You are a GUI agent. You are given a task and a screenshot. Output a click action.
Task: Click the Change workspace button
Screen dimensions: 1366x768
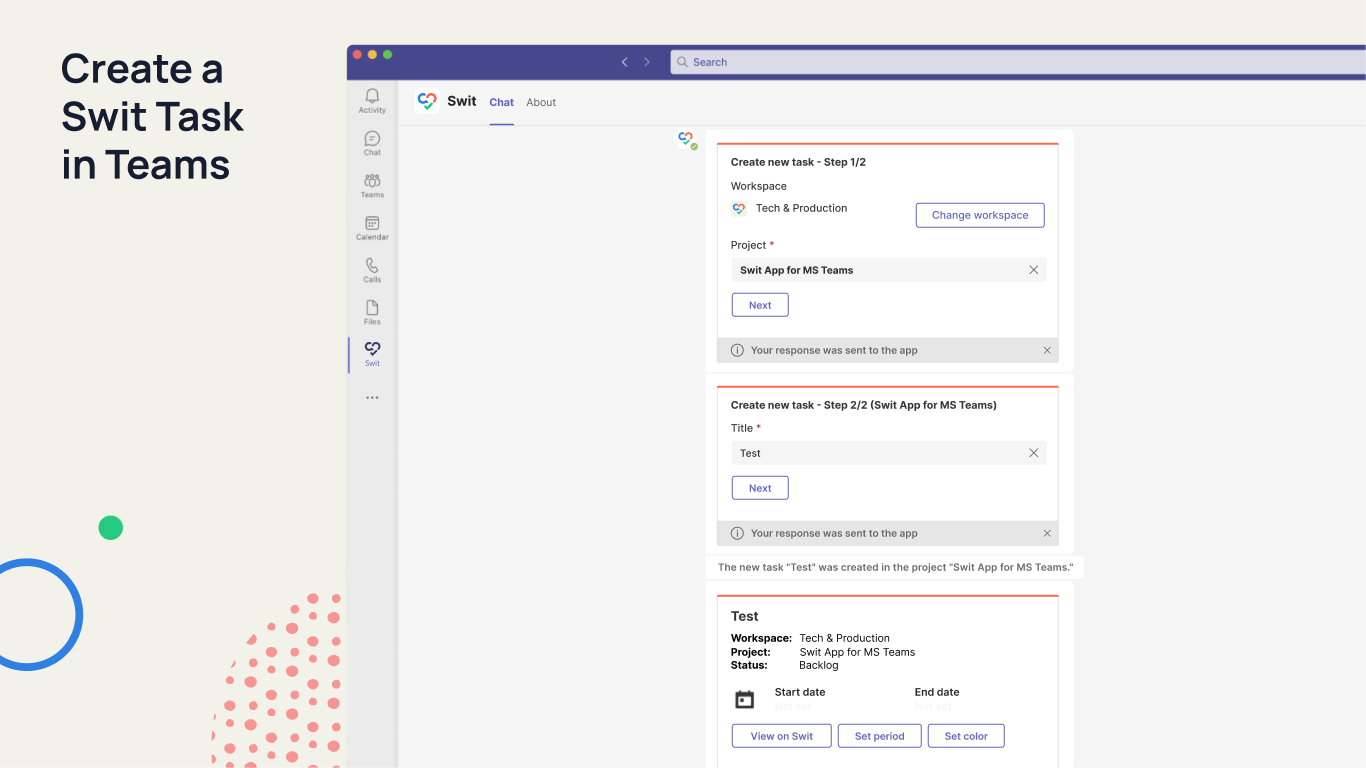pyautogui.click(x=980, y=215)
